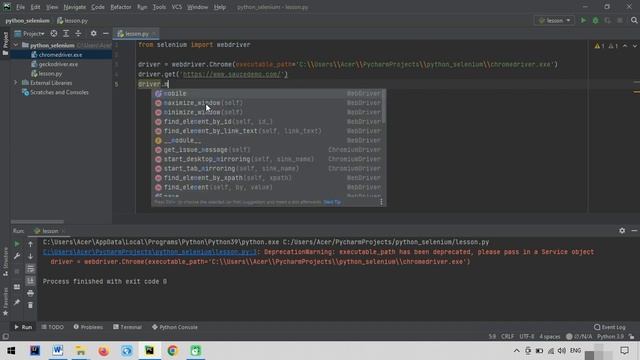640x360 pixels.
Task: Pick find_element_by_xpath completion suggestion
Action: click(268, 178)
